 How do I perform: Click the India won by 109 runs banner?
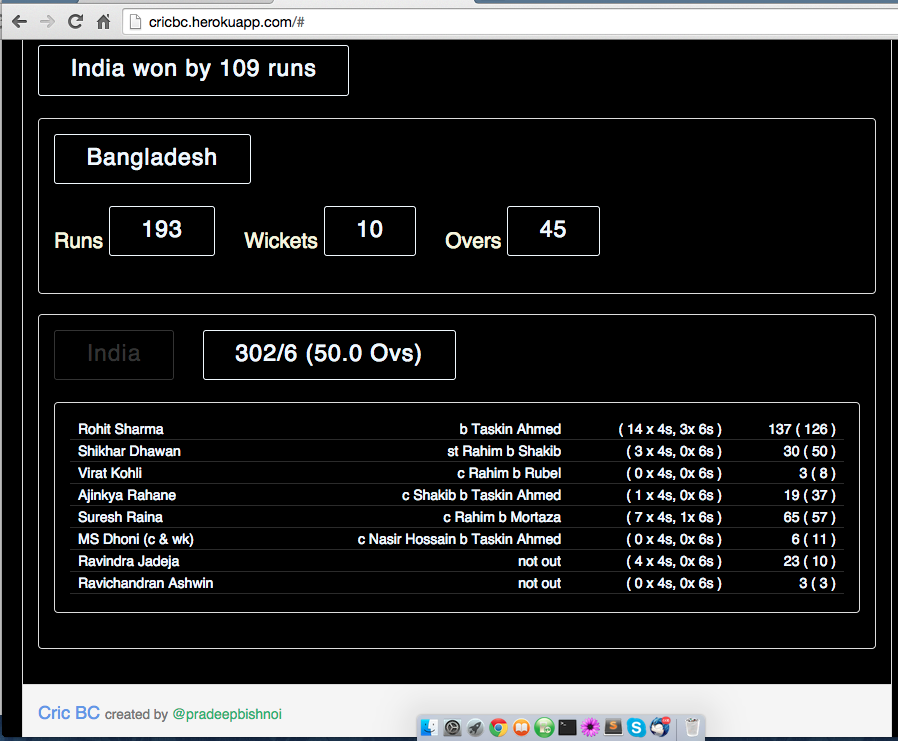point(194,70)
